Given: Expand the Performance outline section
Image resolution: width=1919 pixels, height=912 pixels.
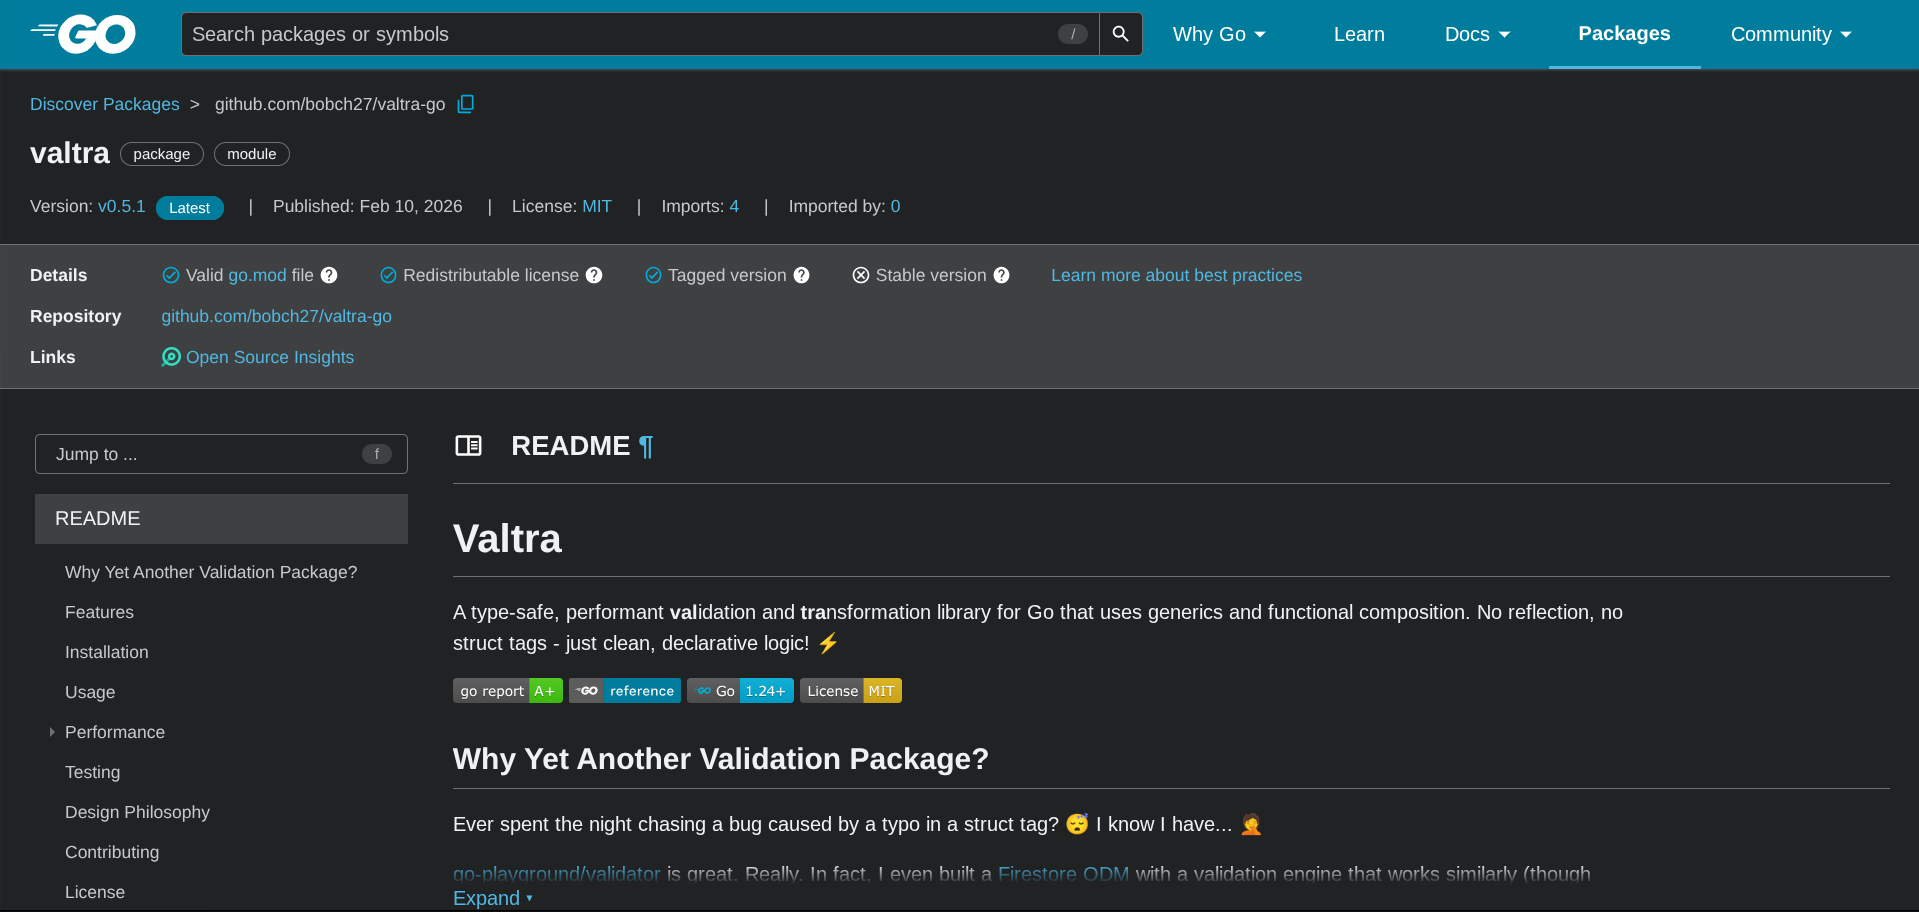Looking at the screenshot, I should (x=52, y=732).
